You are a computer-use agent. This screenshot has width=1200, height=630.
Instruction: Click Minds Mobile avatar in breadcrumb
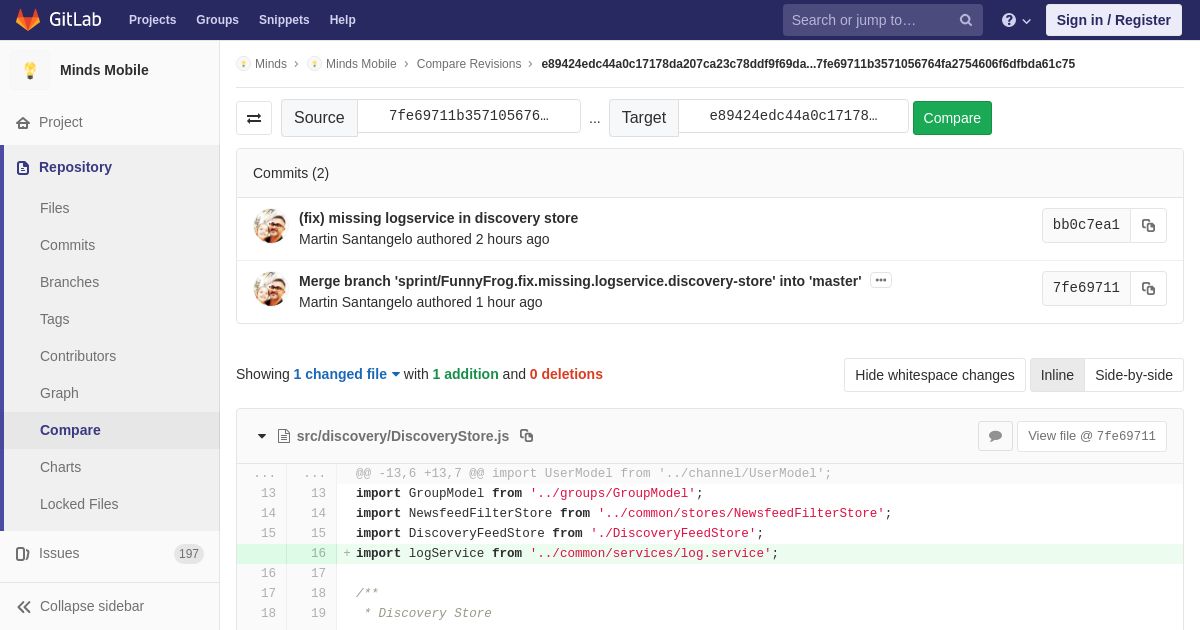click(314, 64)
